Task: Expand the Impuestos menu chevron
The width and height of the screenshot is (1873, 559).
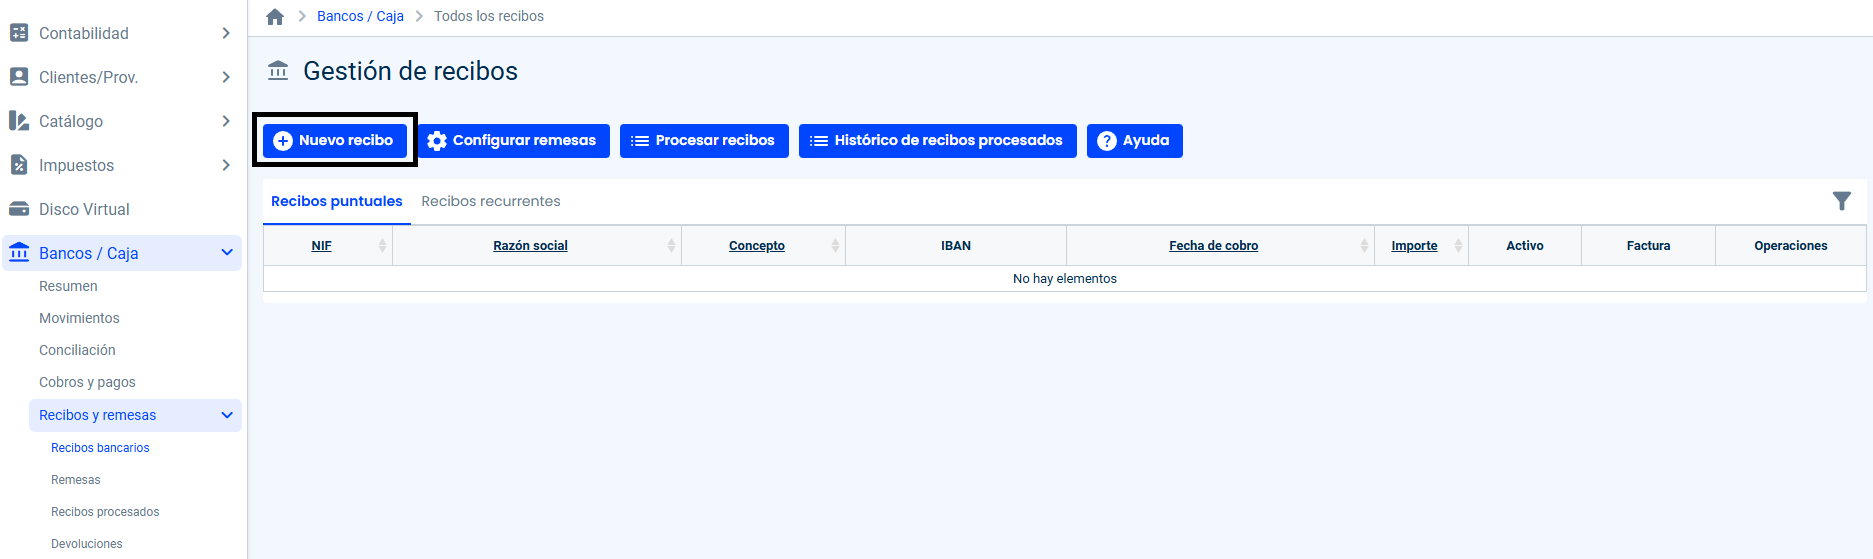Action: (x=226, y=165)
